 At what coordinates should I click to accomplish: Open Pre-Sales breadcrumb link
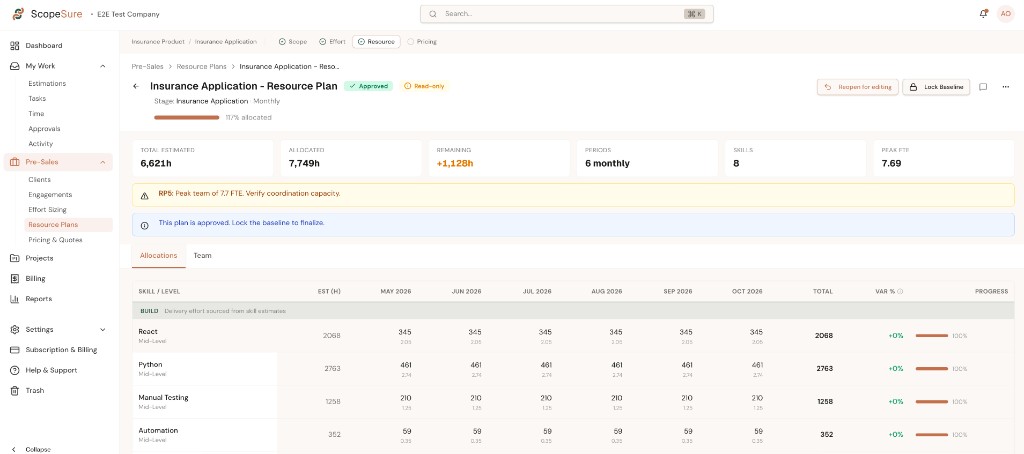[x=148, y=67]
